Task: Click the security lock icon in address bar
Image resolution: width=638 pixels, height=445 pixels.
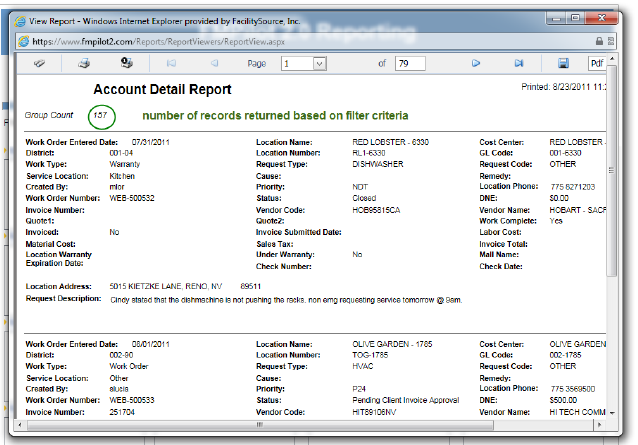Action: click(599, 41)
